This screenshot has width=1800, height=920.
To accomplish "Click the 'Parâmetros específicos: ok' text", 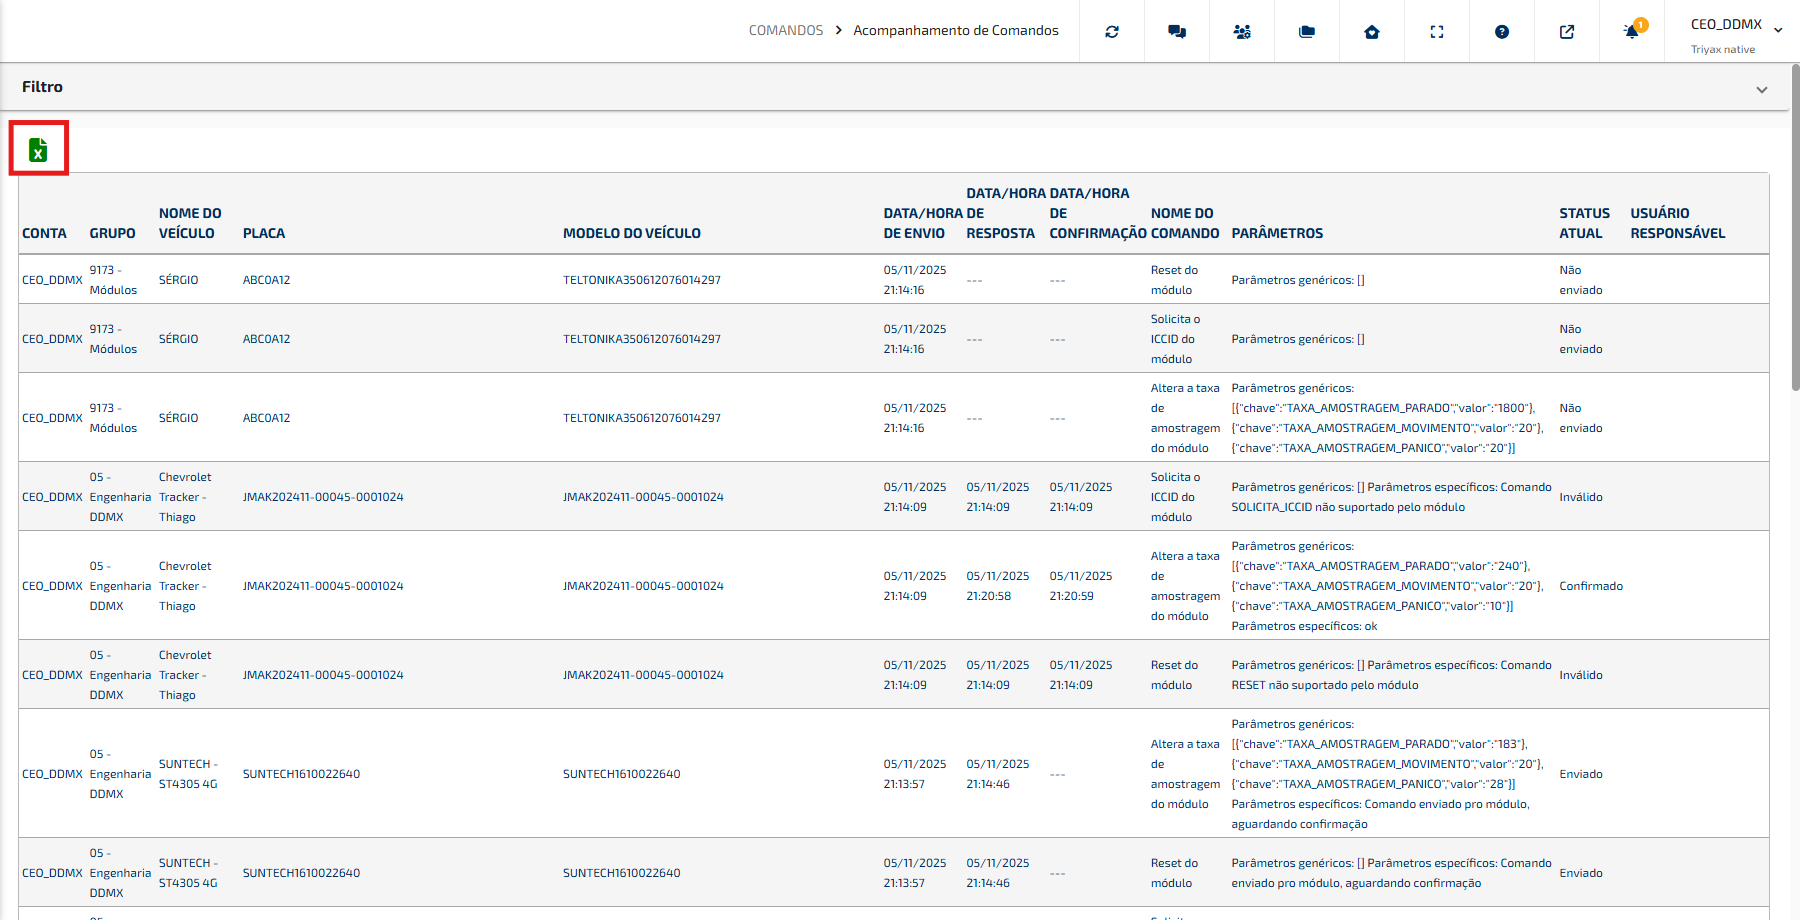I will click(1304, 626).
